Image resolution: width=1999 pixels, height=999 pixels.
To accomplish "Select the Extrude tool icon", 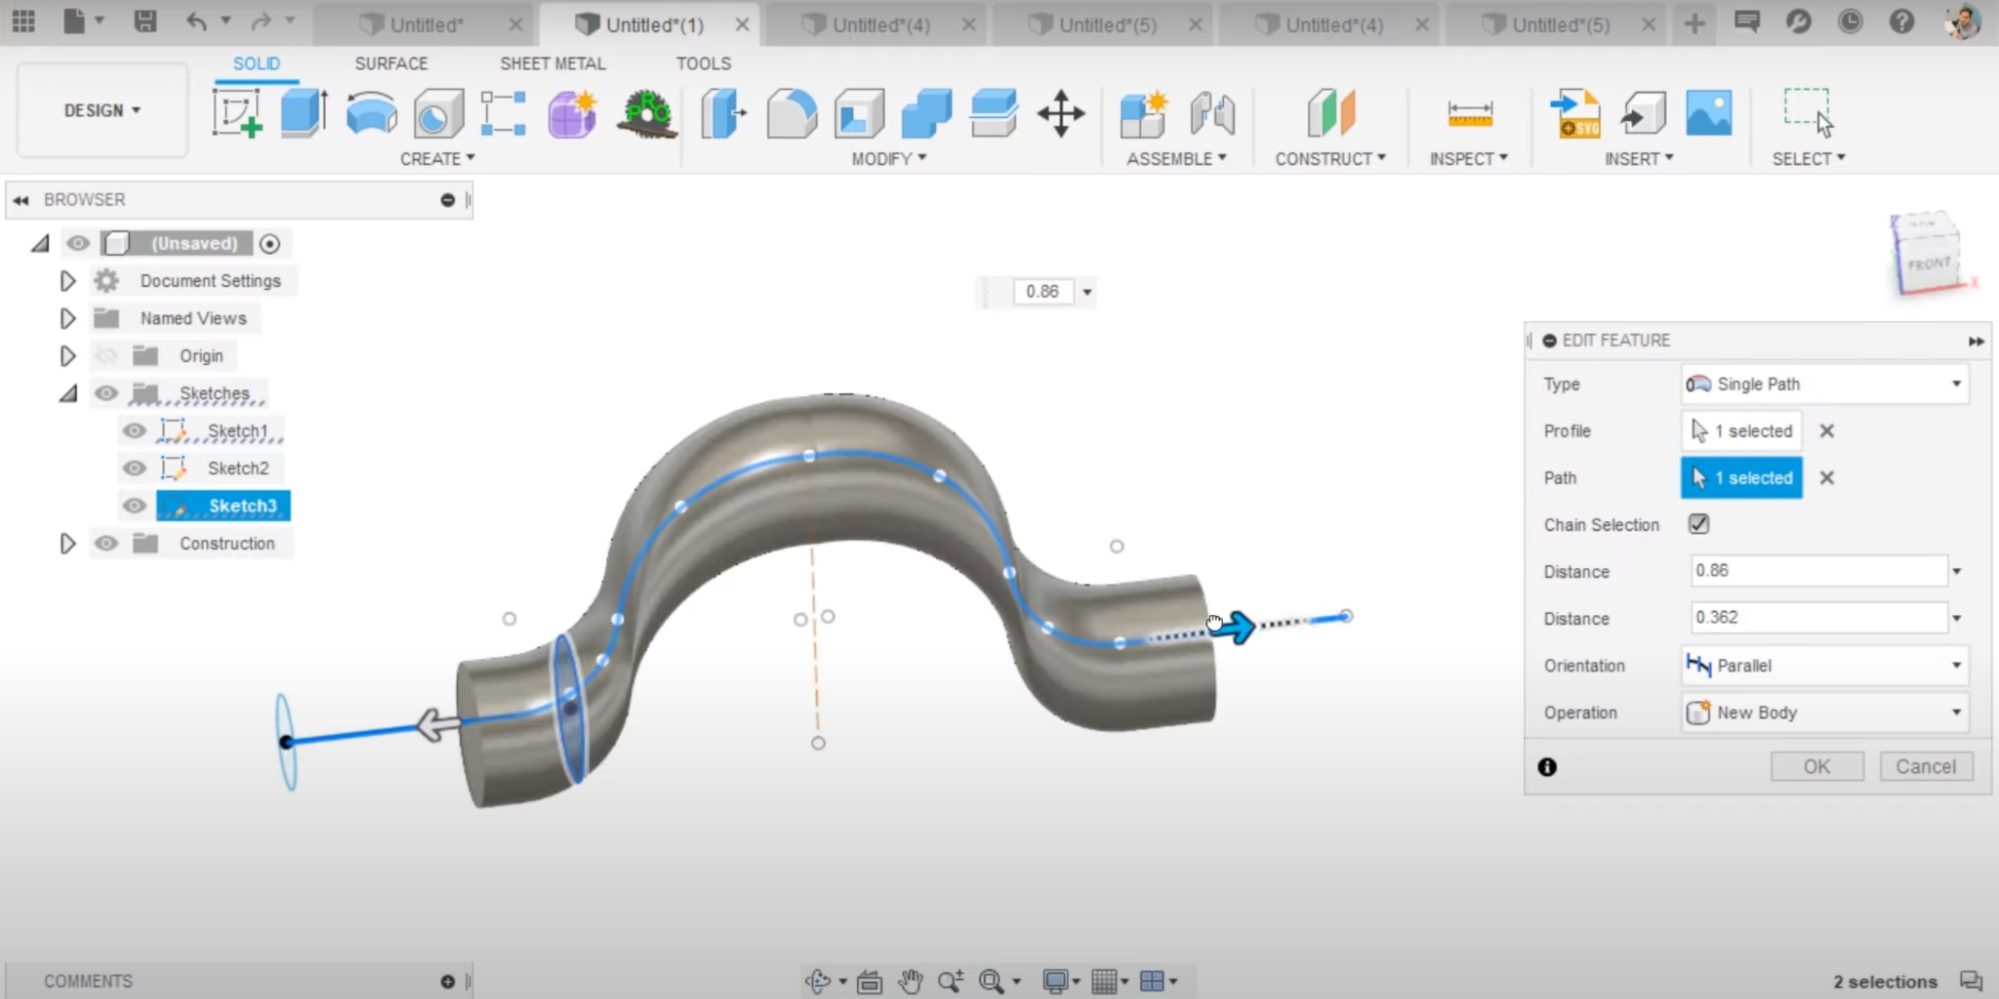I will [304, 113].
